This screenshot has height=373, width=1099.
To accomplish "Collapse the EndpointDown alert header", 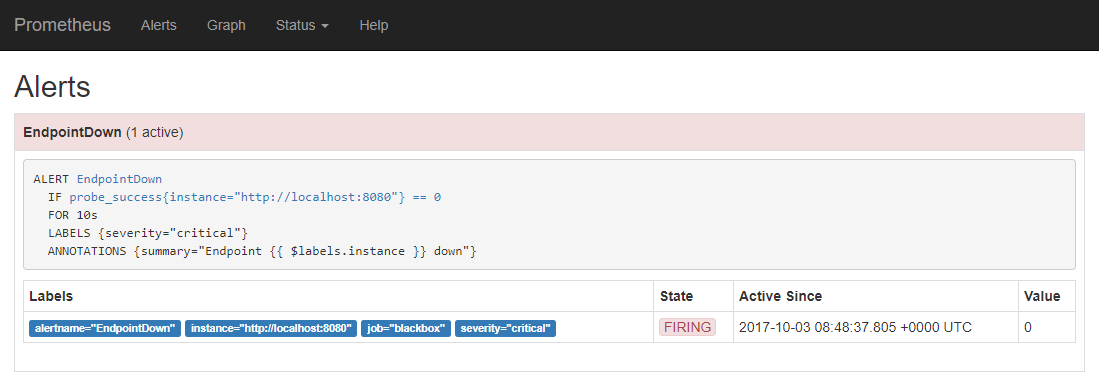I will click(550, 133).
